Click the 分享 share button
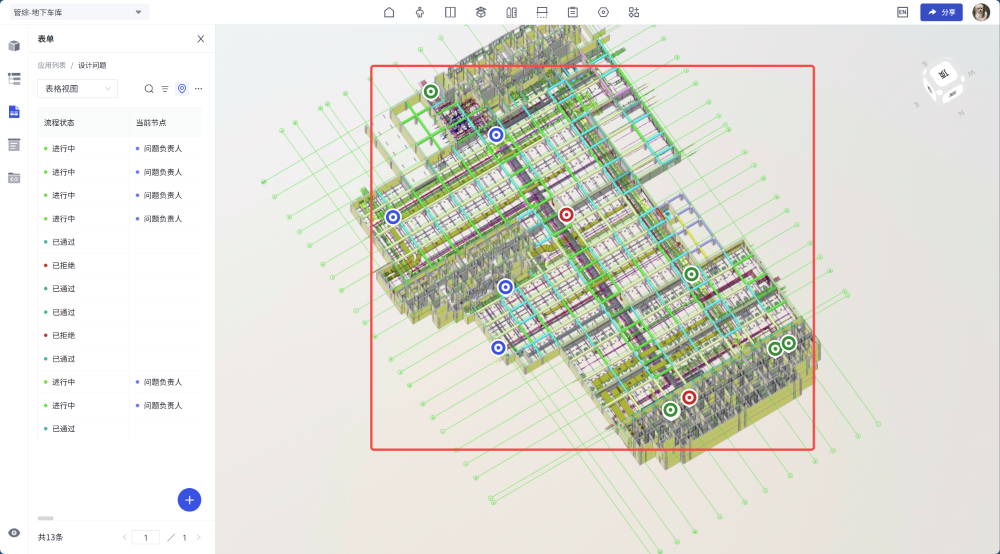Screen dimensions: 1000x554 [x=941, y=12]
